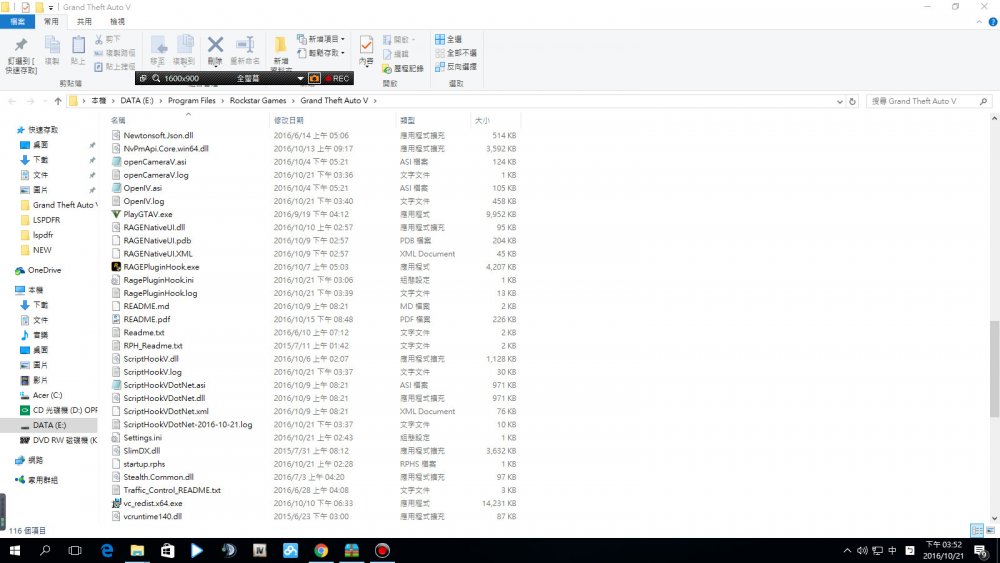Show hidden system tray icons
Screen dimensions: 1000x563
click(847, 550)
